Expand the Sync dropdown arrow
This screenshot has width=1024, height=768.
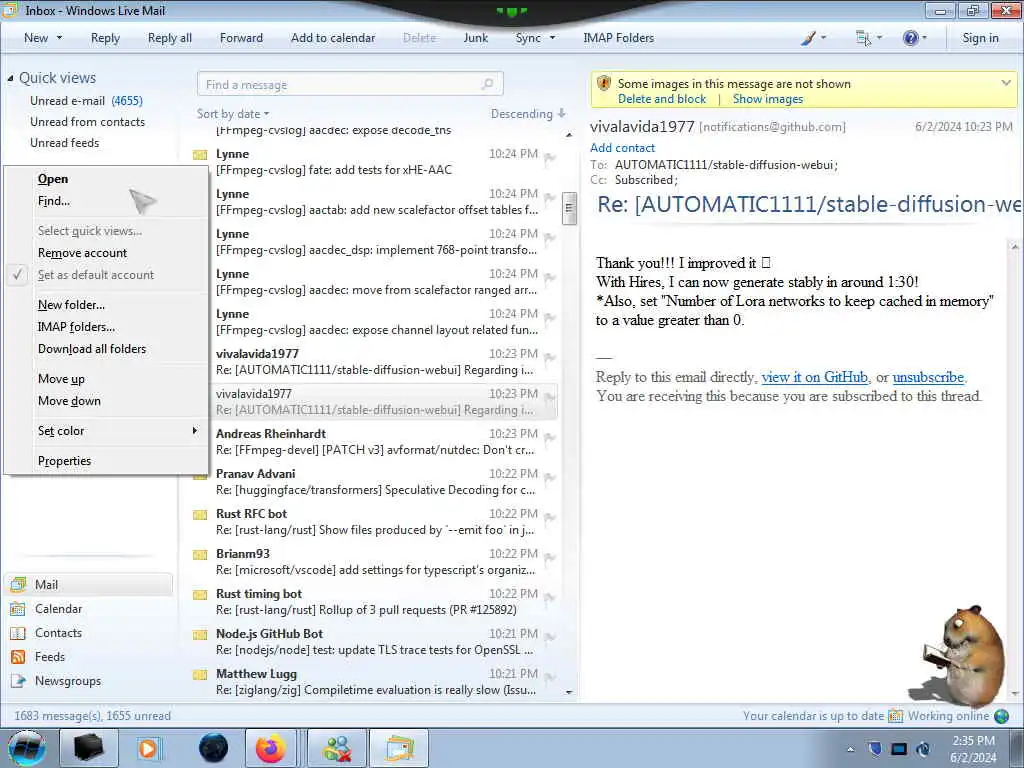pyautogui.click(x=552, y=38)
